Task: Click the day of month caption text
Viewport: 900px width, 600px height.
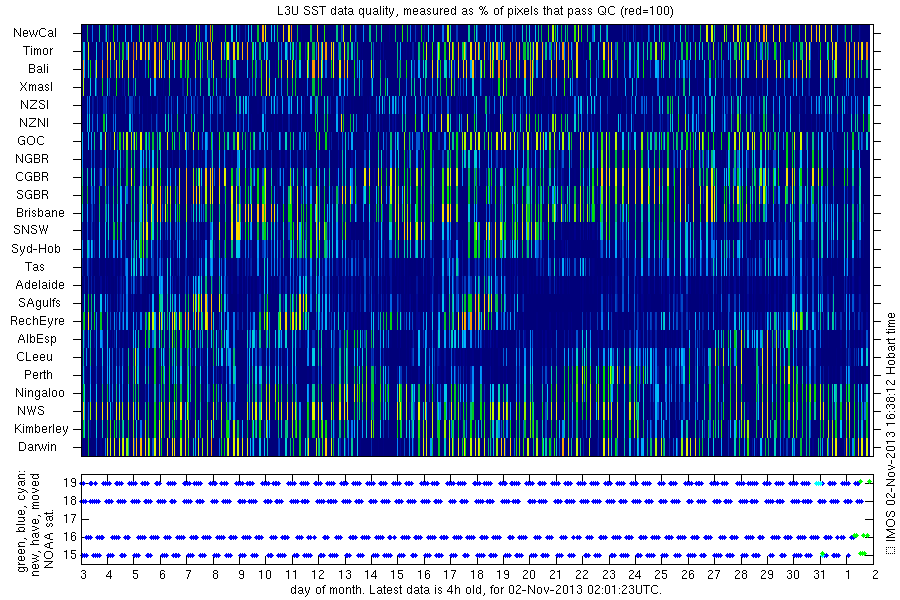Action: pyautogui.click(x=476, y=590)
